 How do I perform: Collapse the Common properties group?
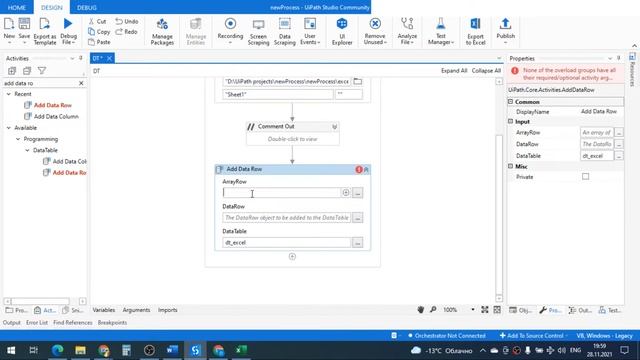coord(510,101)
